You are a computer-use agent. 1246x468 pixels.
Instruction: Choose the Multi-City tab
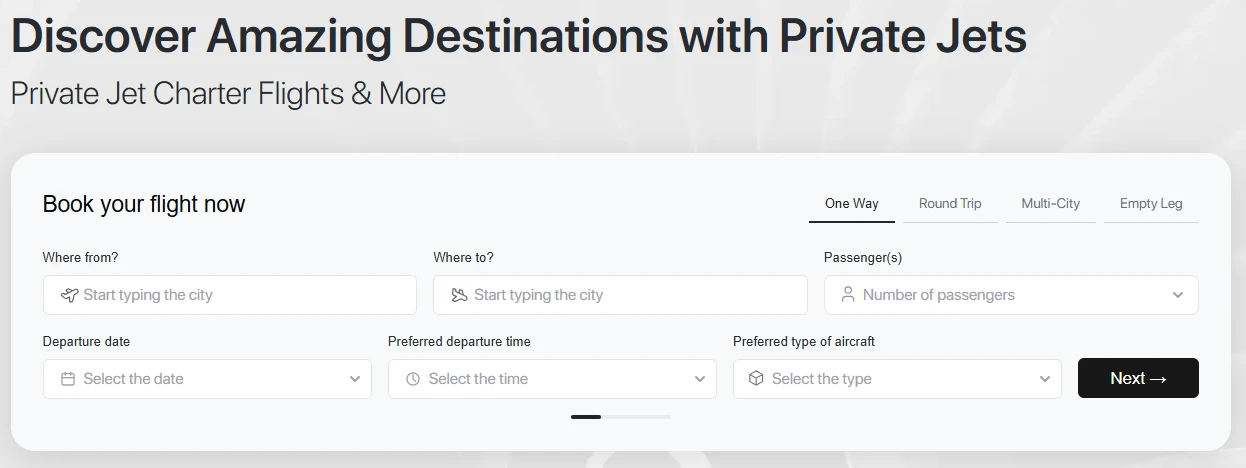(1051, 204)
